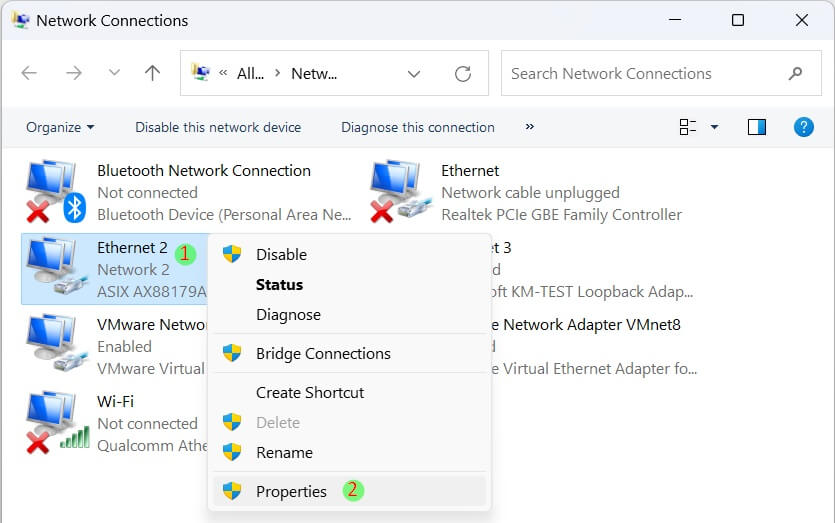Click Disable this network device

point(218,127)
